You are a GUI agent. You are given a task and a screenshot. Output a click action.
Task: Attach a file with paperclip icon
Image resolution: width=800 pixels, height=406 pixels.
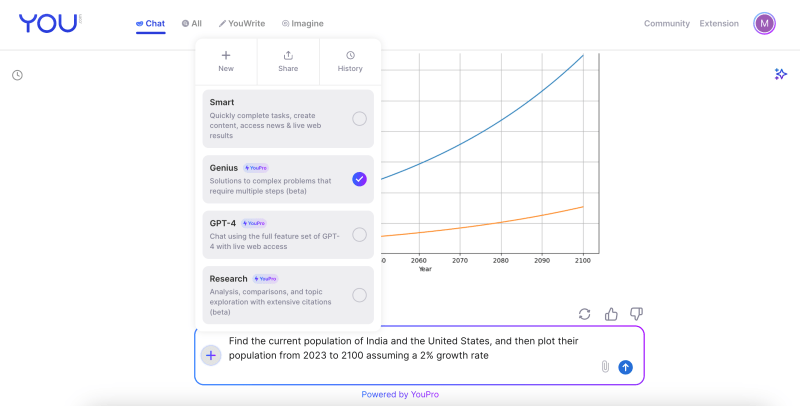pyautogui.click(x=605, y=367)
